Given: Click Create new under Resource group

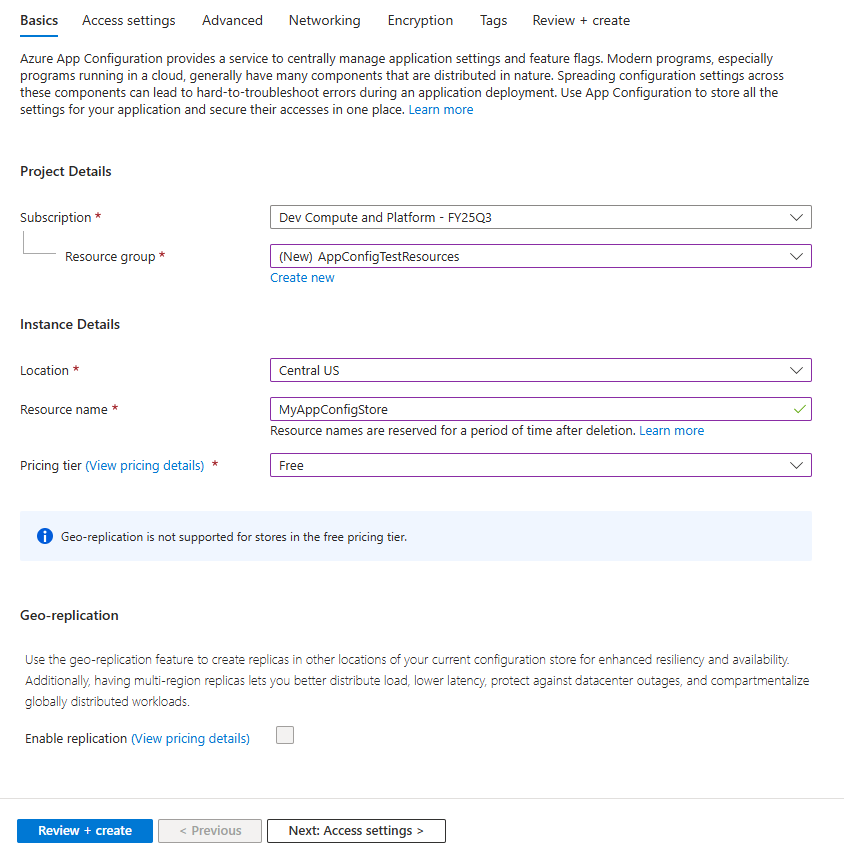Looking at the screenshot, I should coord(302,277).
